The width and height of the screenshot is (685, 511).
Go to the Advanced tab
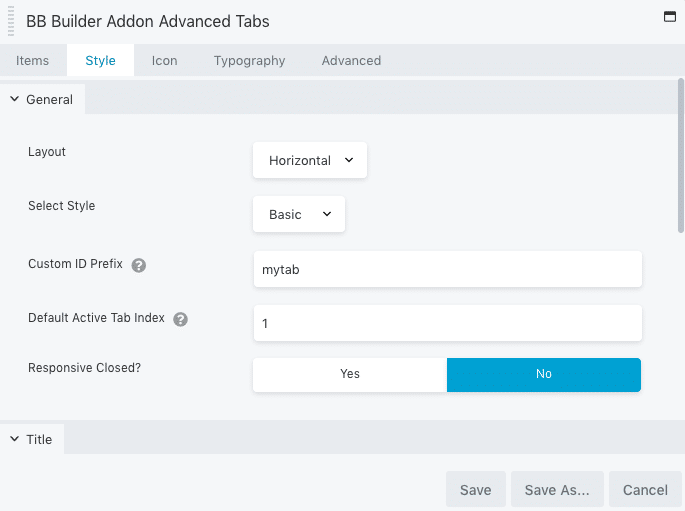[x=351, y=60]
